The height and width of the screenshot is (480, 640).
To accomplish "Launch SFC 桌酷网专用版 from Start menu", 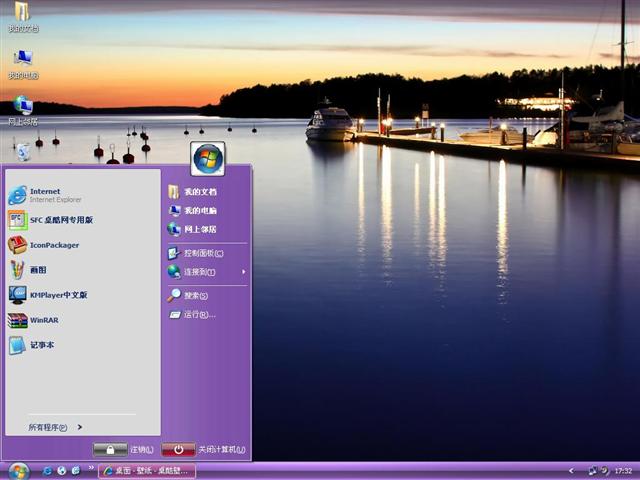I will [x=60, y=220].
